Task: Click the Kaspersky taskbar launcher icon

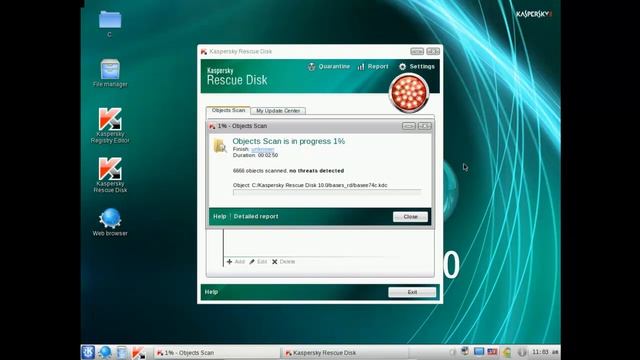Action: 138,352
